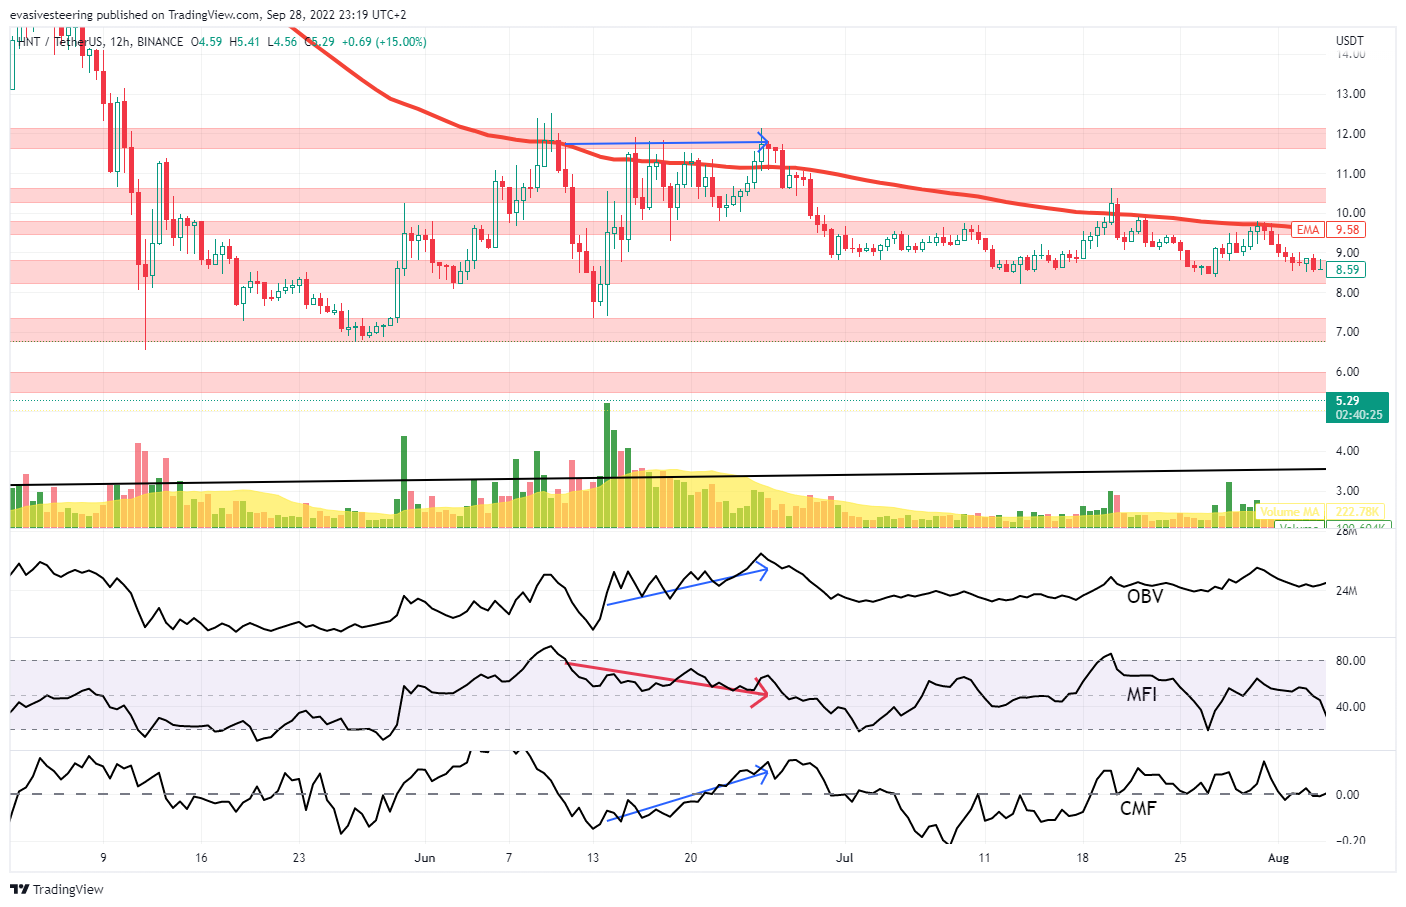Image resolution: width=1406 pixels, height=907 pixels.
Task: Click the TradingView logo at bottom-left
Action: pos(57,889)
